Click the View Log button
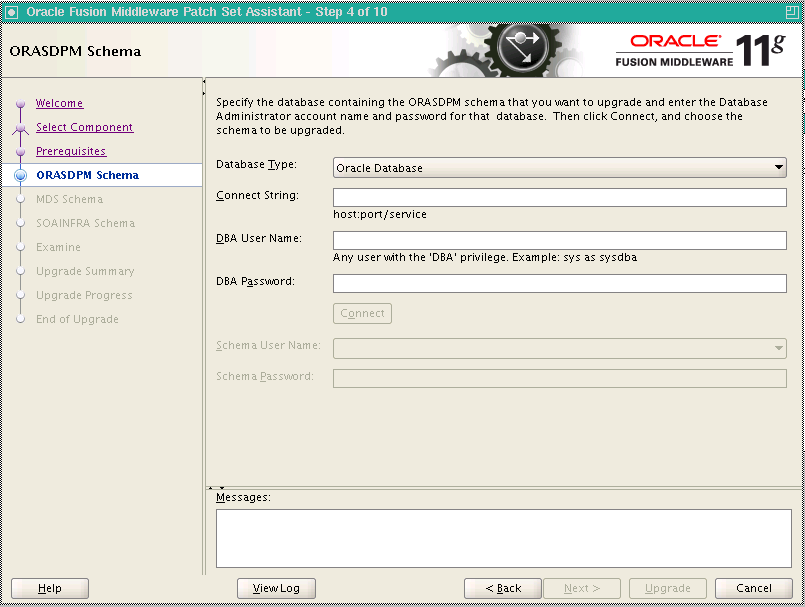The width and height of the screenshot is (805, 607). pos(276,588)
